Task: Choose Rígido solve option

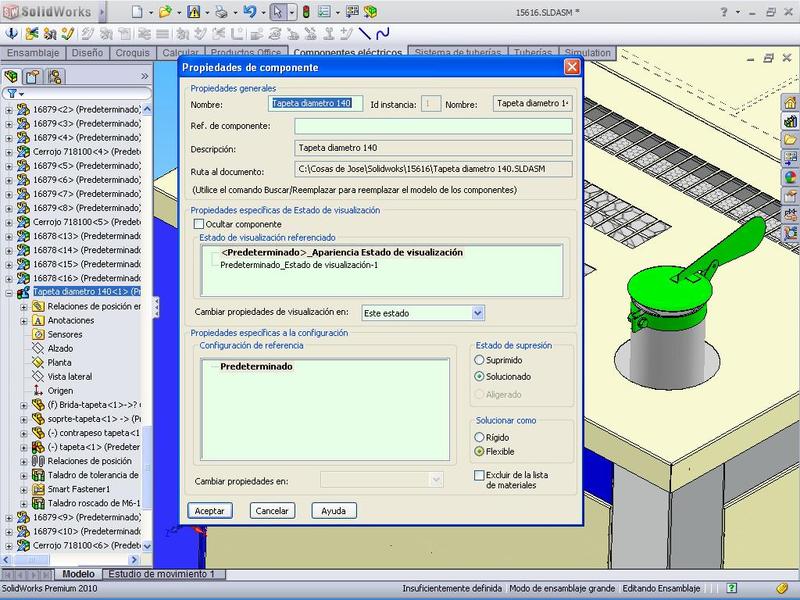Action: [x=479, y=437]
